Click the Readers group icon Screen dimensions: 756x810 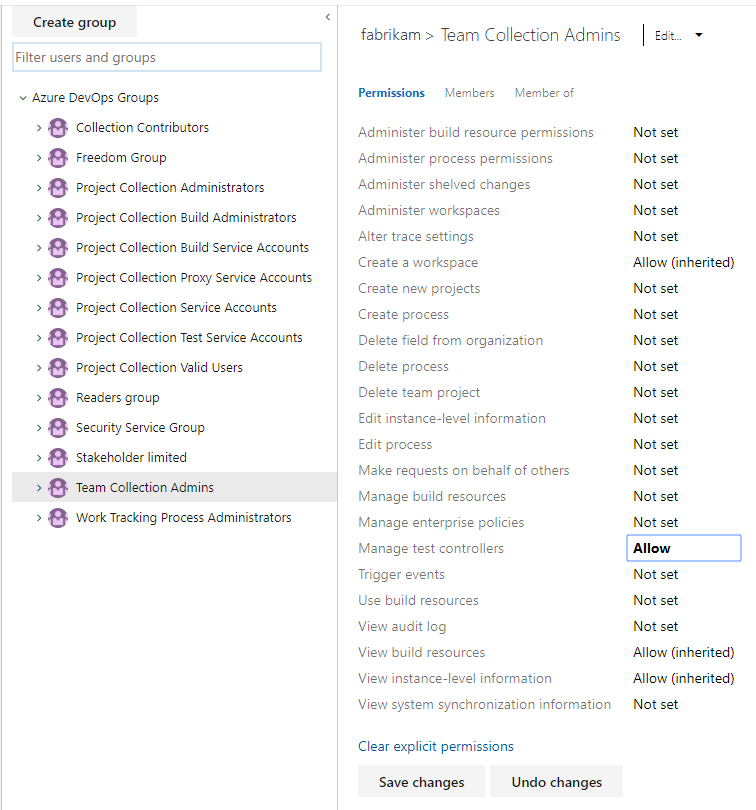tap(57, 397)
